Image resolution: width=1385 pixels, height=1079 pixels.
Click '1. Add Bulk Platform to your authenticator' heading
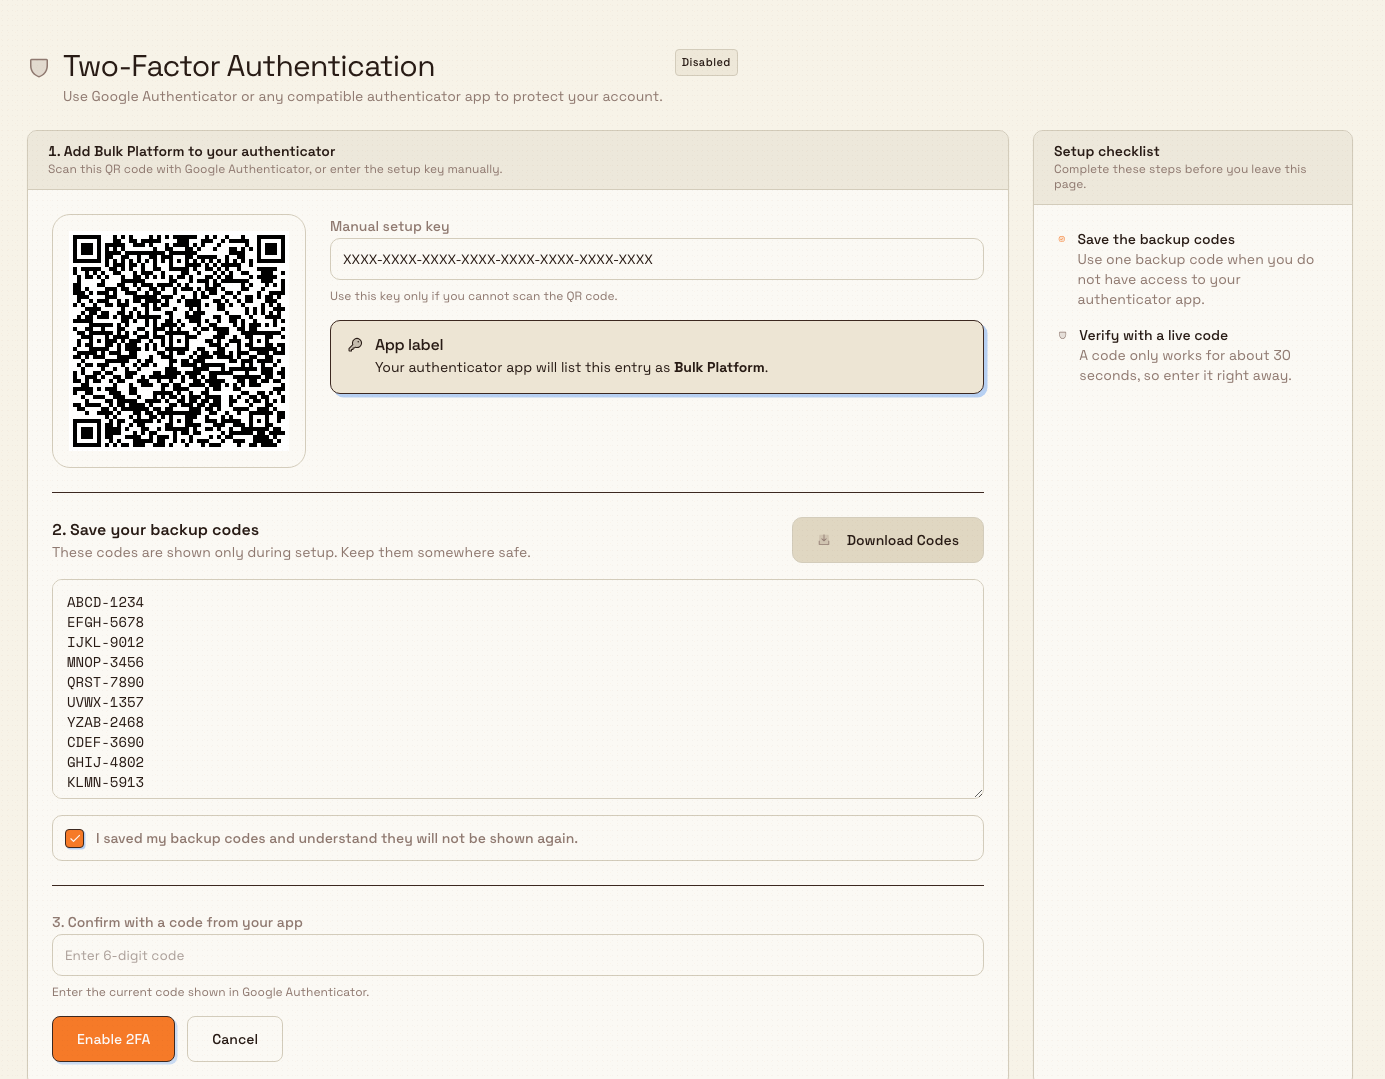pyautogui.click(x=192, y=151)
